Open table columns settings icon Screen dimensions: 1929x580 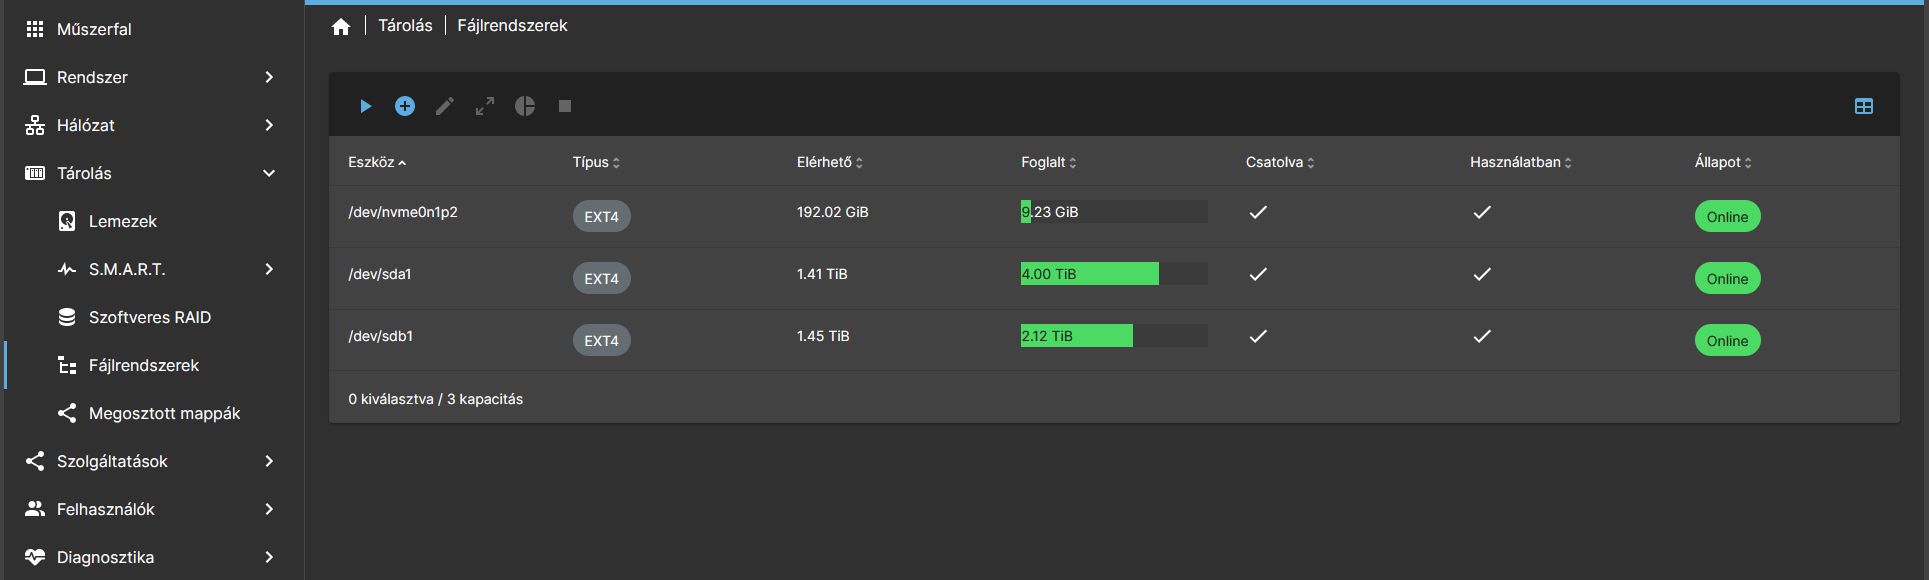pos(1864,106)
